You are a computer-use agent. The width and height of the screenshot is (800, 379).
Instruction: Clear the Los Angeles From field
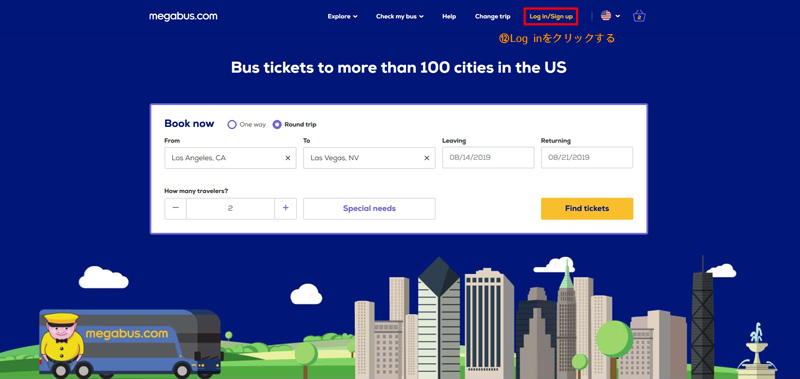[x=288, y=158]
